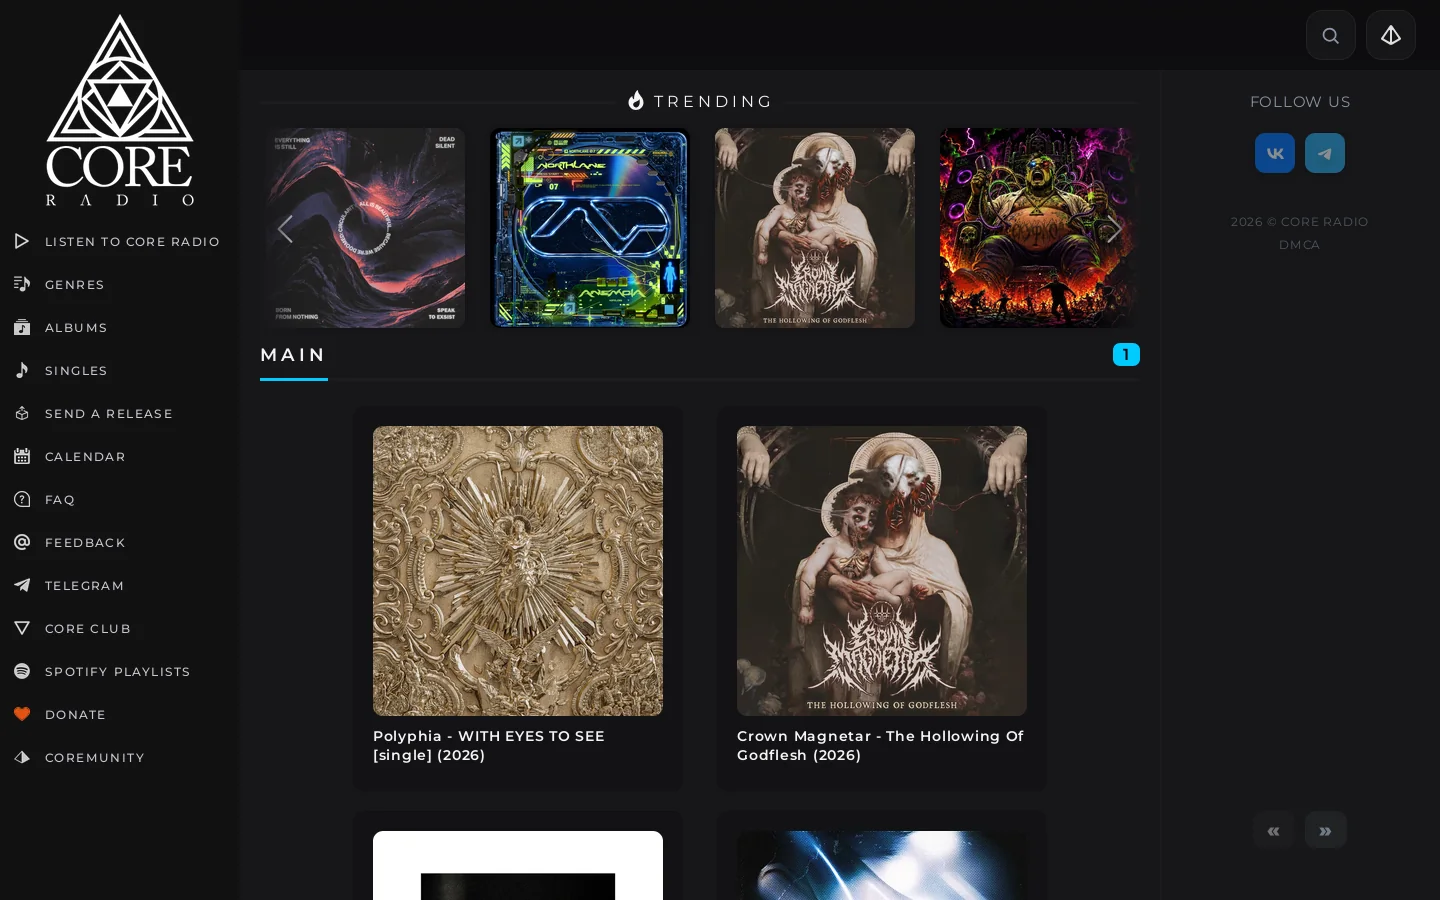Click the Feedback at-sign icon
The image size is (1440, 900).
pyautogui.click(x=22, y=542)
